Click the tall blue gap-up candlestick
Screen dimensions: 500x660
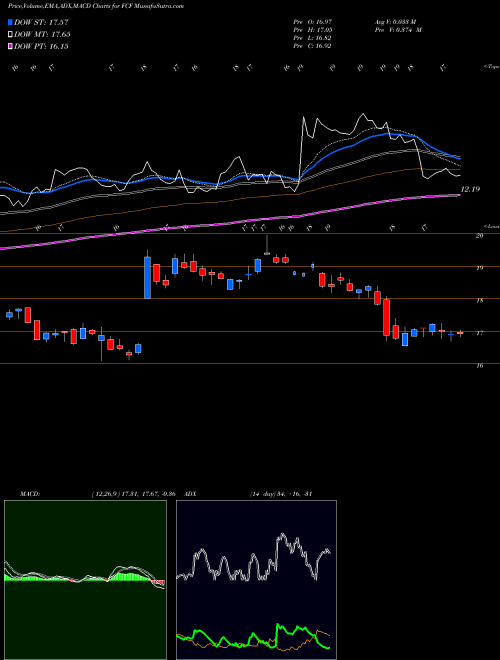(147, 277)
